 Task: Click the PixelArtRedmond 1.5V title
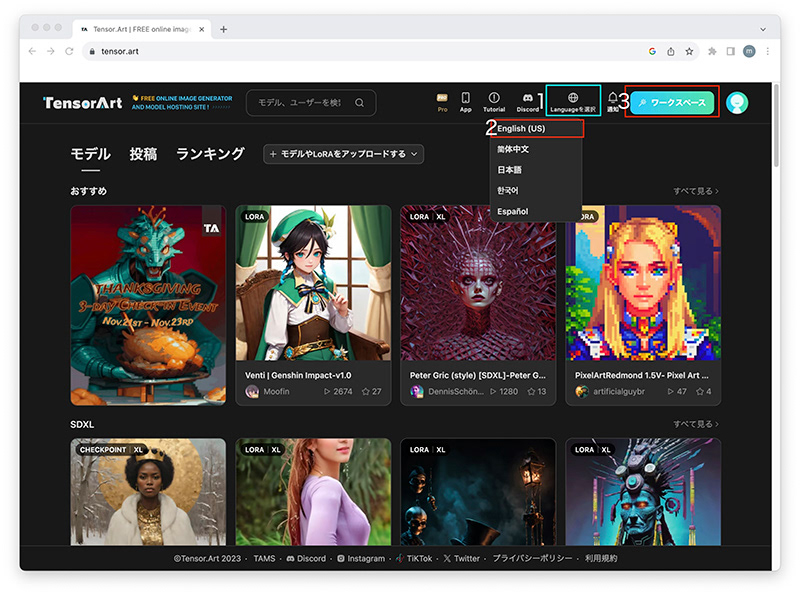641,375
